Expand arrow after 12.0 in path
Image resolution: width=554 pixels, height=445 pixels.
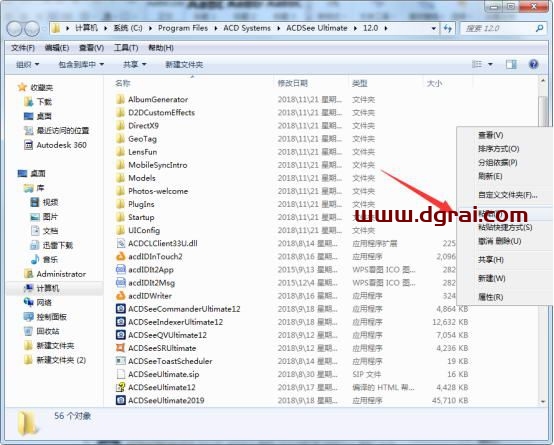pos(386,28)
